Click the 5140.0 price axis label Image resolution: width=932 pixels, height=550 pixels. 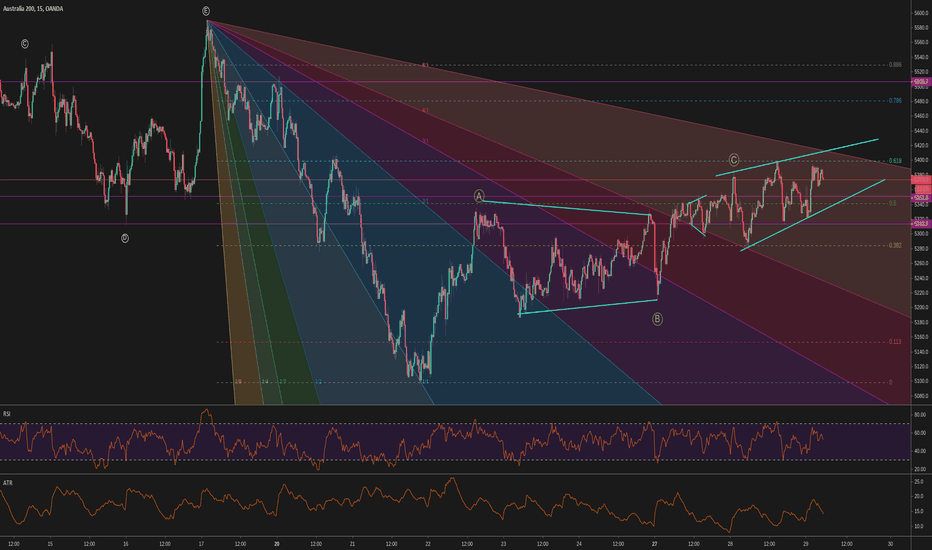(x=921, y=352)
